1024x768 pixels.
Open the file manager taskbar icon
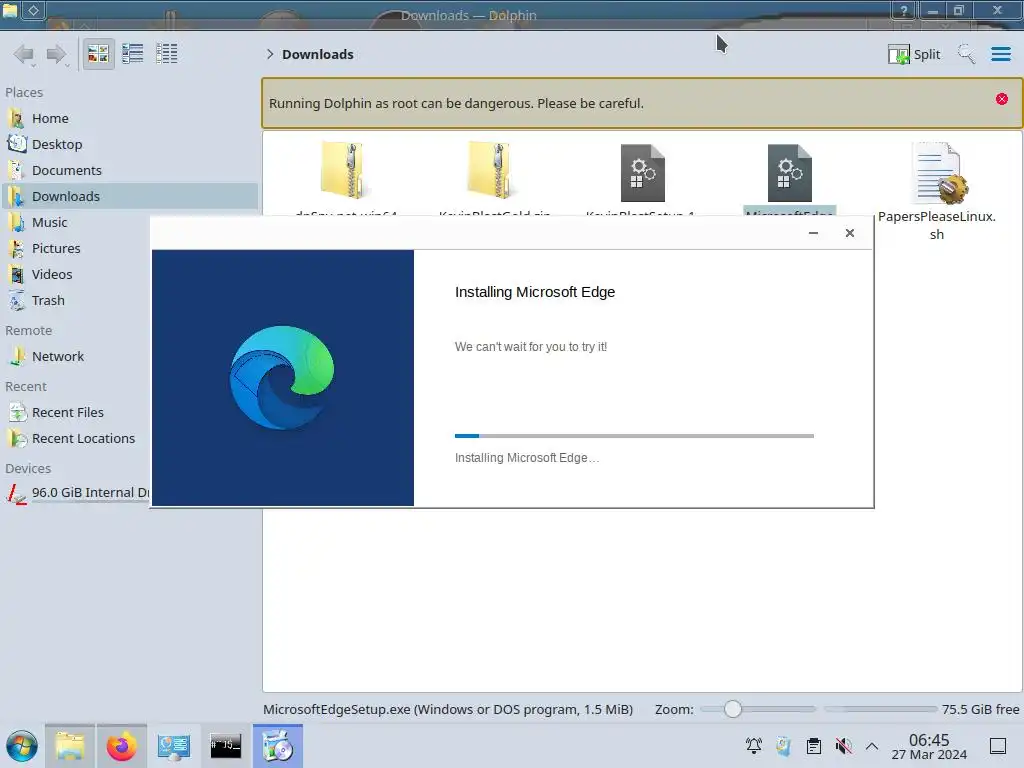[x=70, y=746]
